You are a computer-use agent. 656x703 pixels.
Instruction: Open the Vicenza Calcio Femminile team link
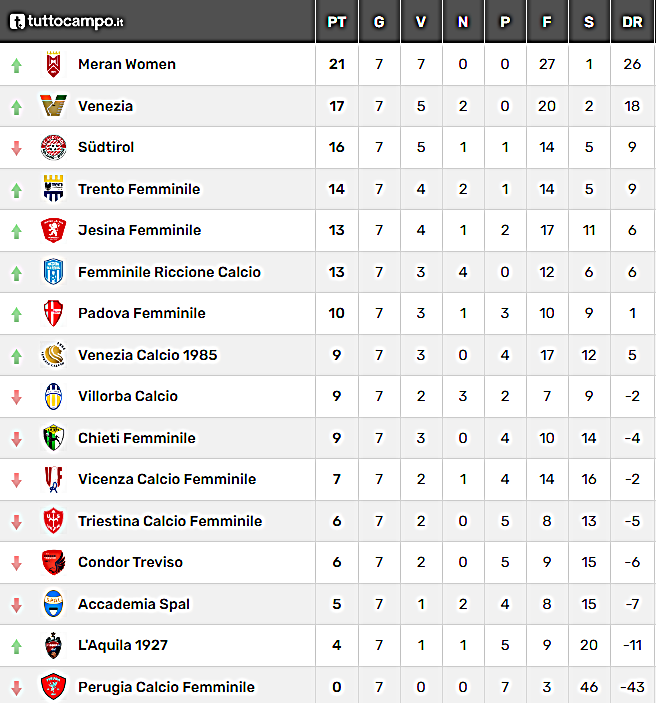[167, 479]
